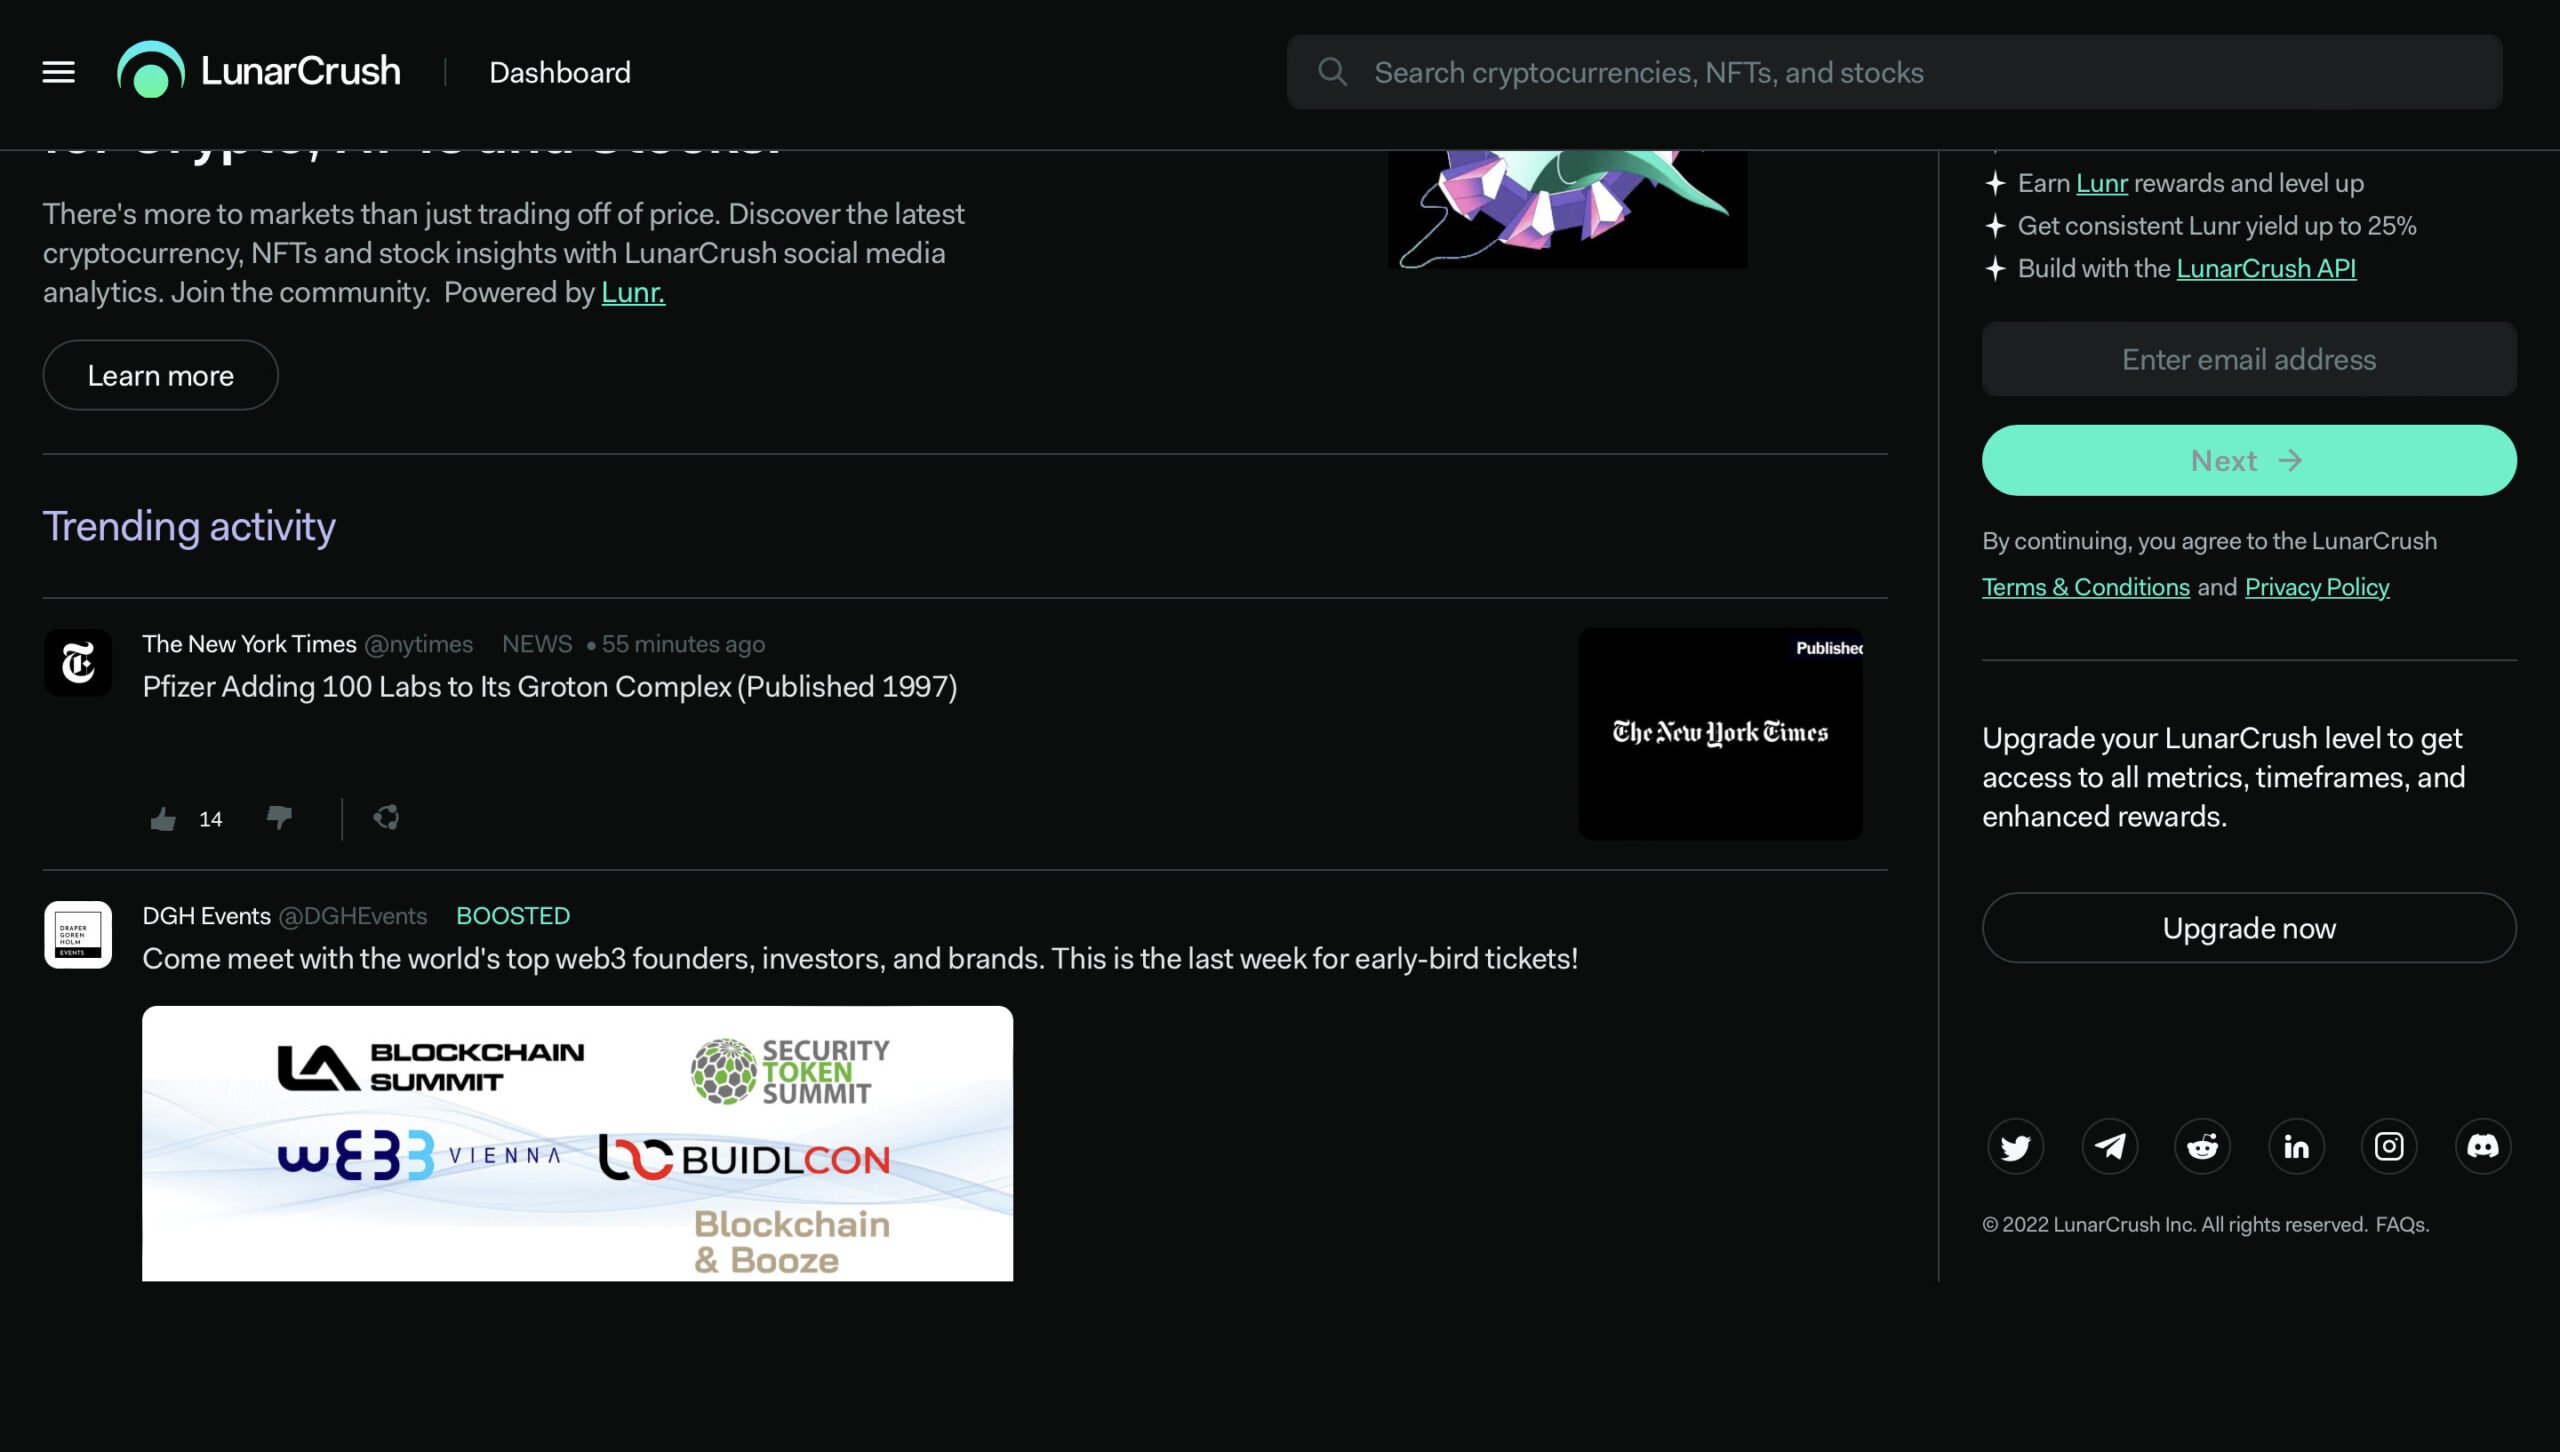Click the NEWS tag

pyautogui.click(x=537, y=644)
